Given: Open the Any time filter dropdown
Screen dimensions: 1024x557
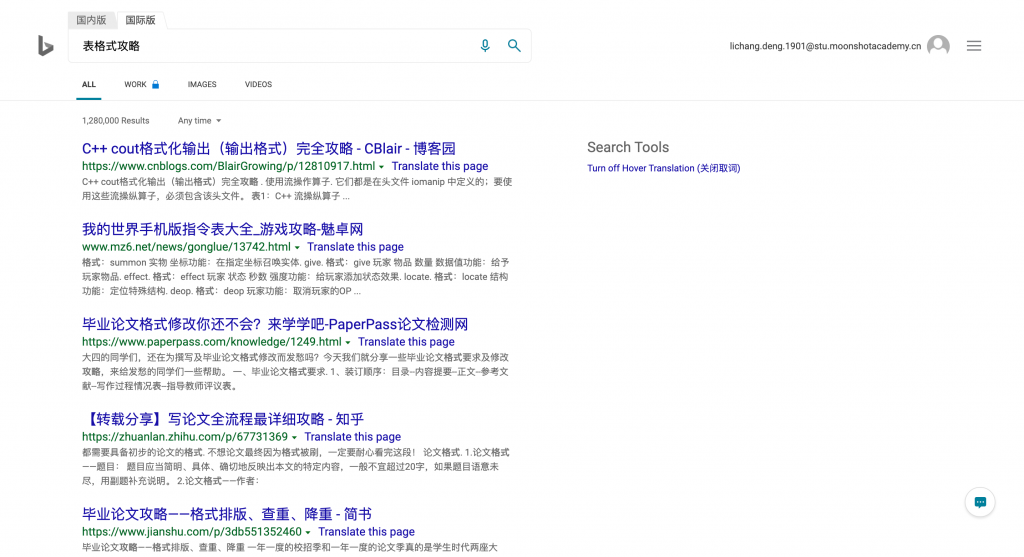Looking at the screenshot, I should [x=199, y=121].
